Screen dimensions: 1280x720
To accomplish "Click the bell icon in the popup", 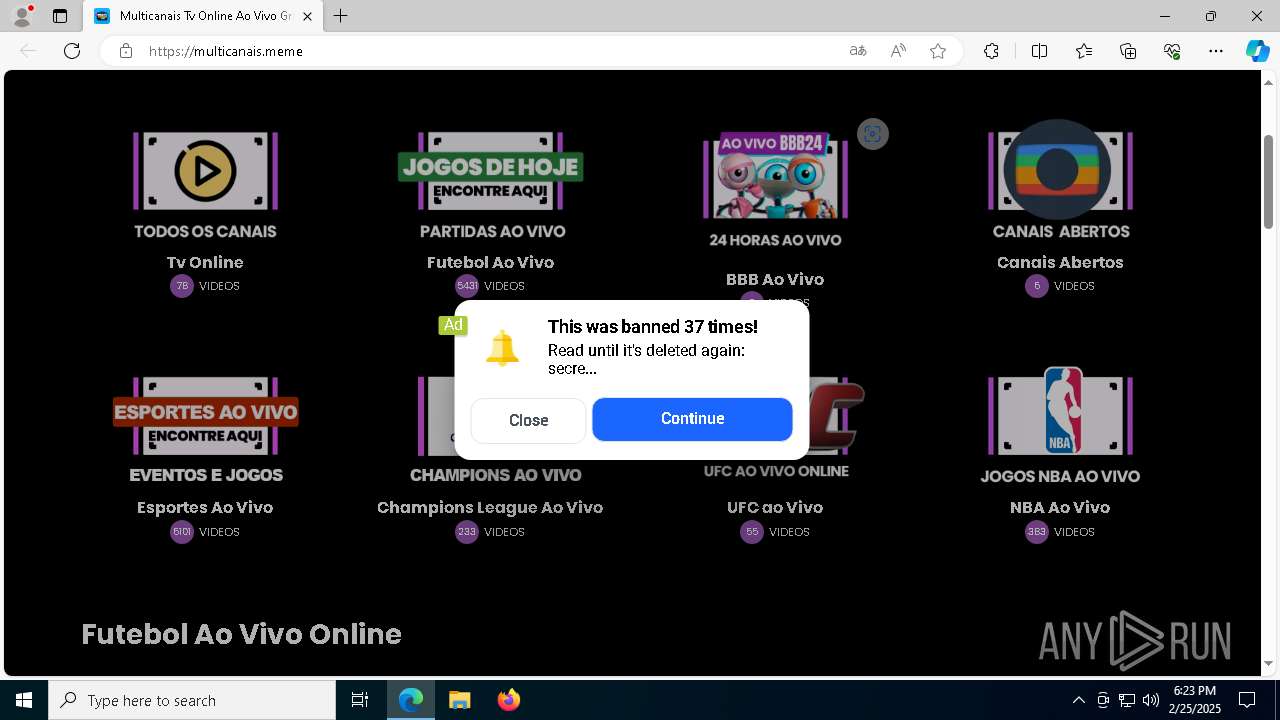I will click(502, 348).
